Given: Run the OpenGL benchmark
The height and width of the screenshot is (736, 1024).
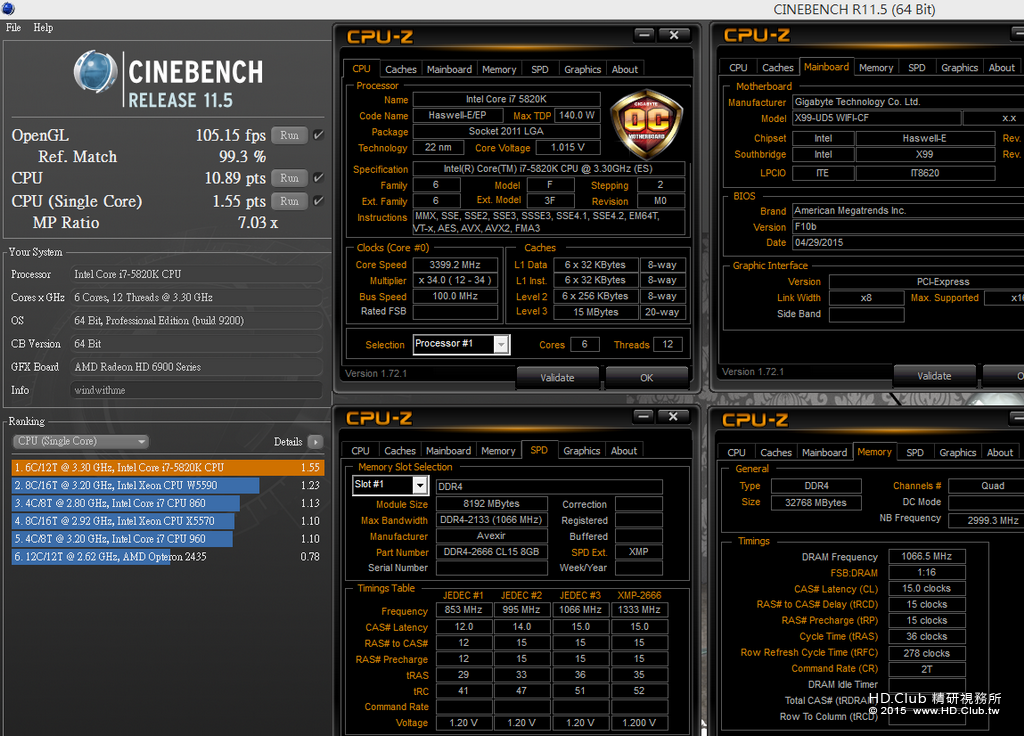Looking at the screenshot, I should [289, 135].
